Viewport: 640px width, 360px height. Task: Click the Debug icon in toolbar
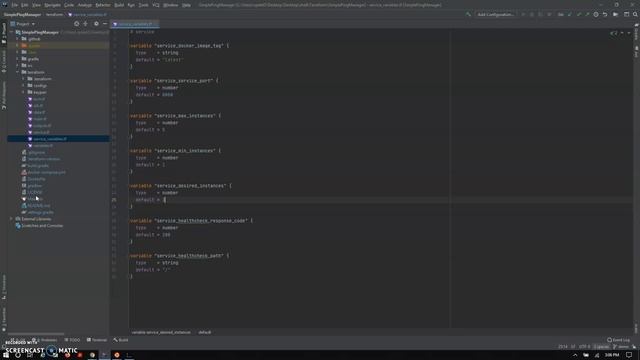point(531,15)
